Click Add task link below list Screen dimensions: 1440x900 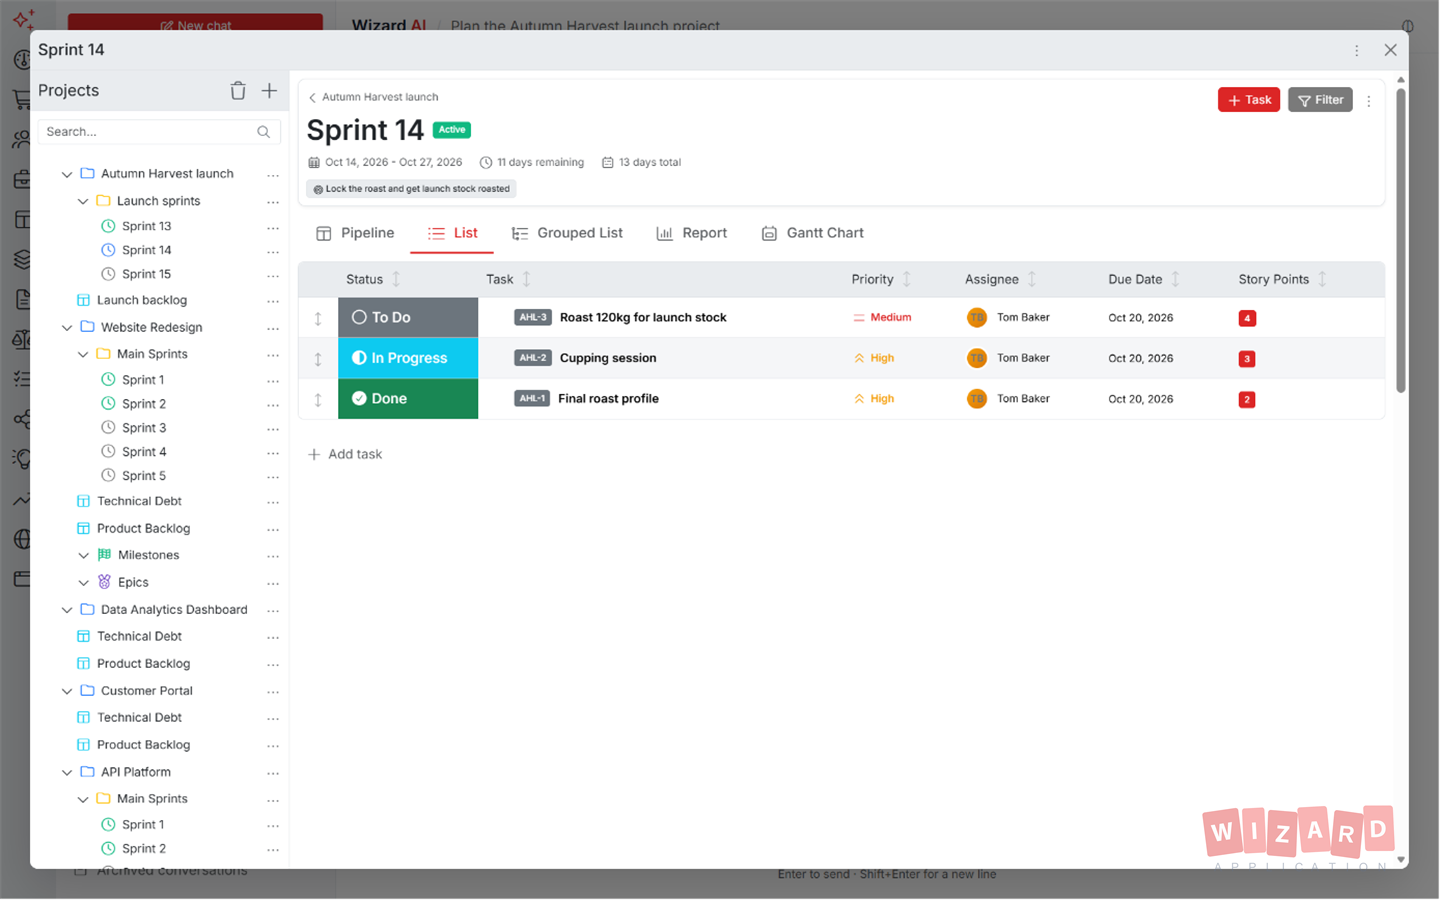[x=345, y=455]
